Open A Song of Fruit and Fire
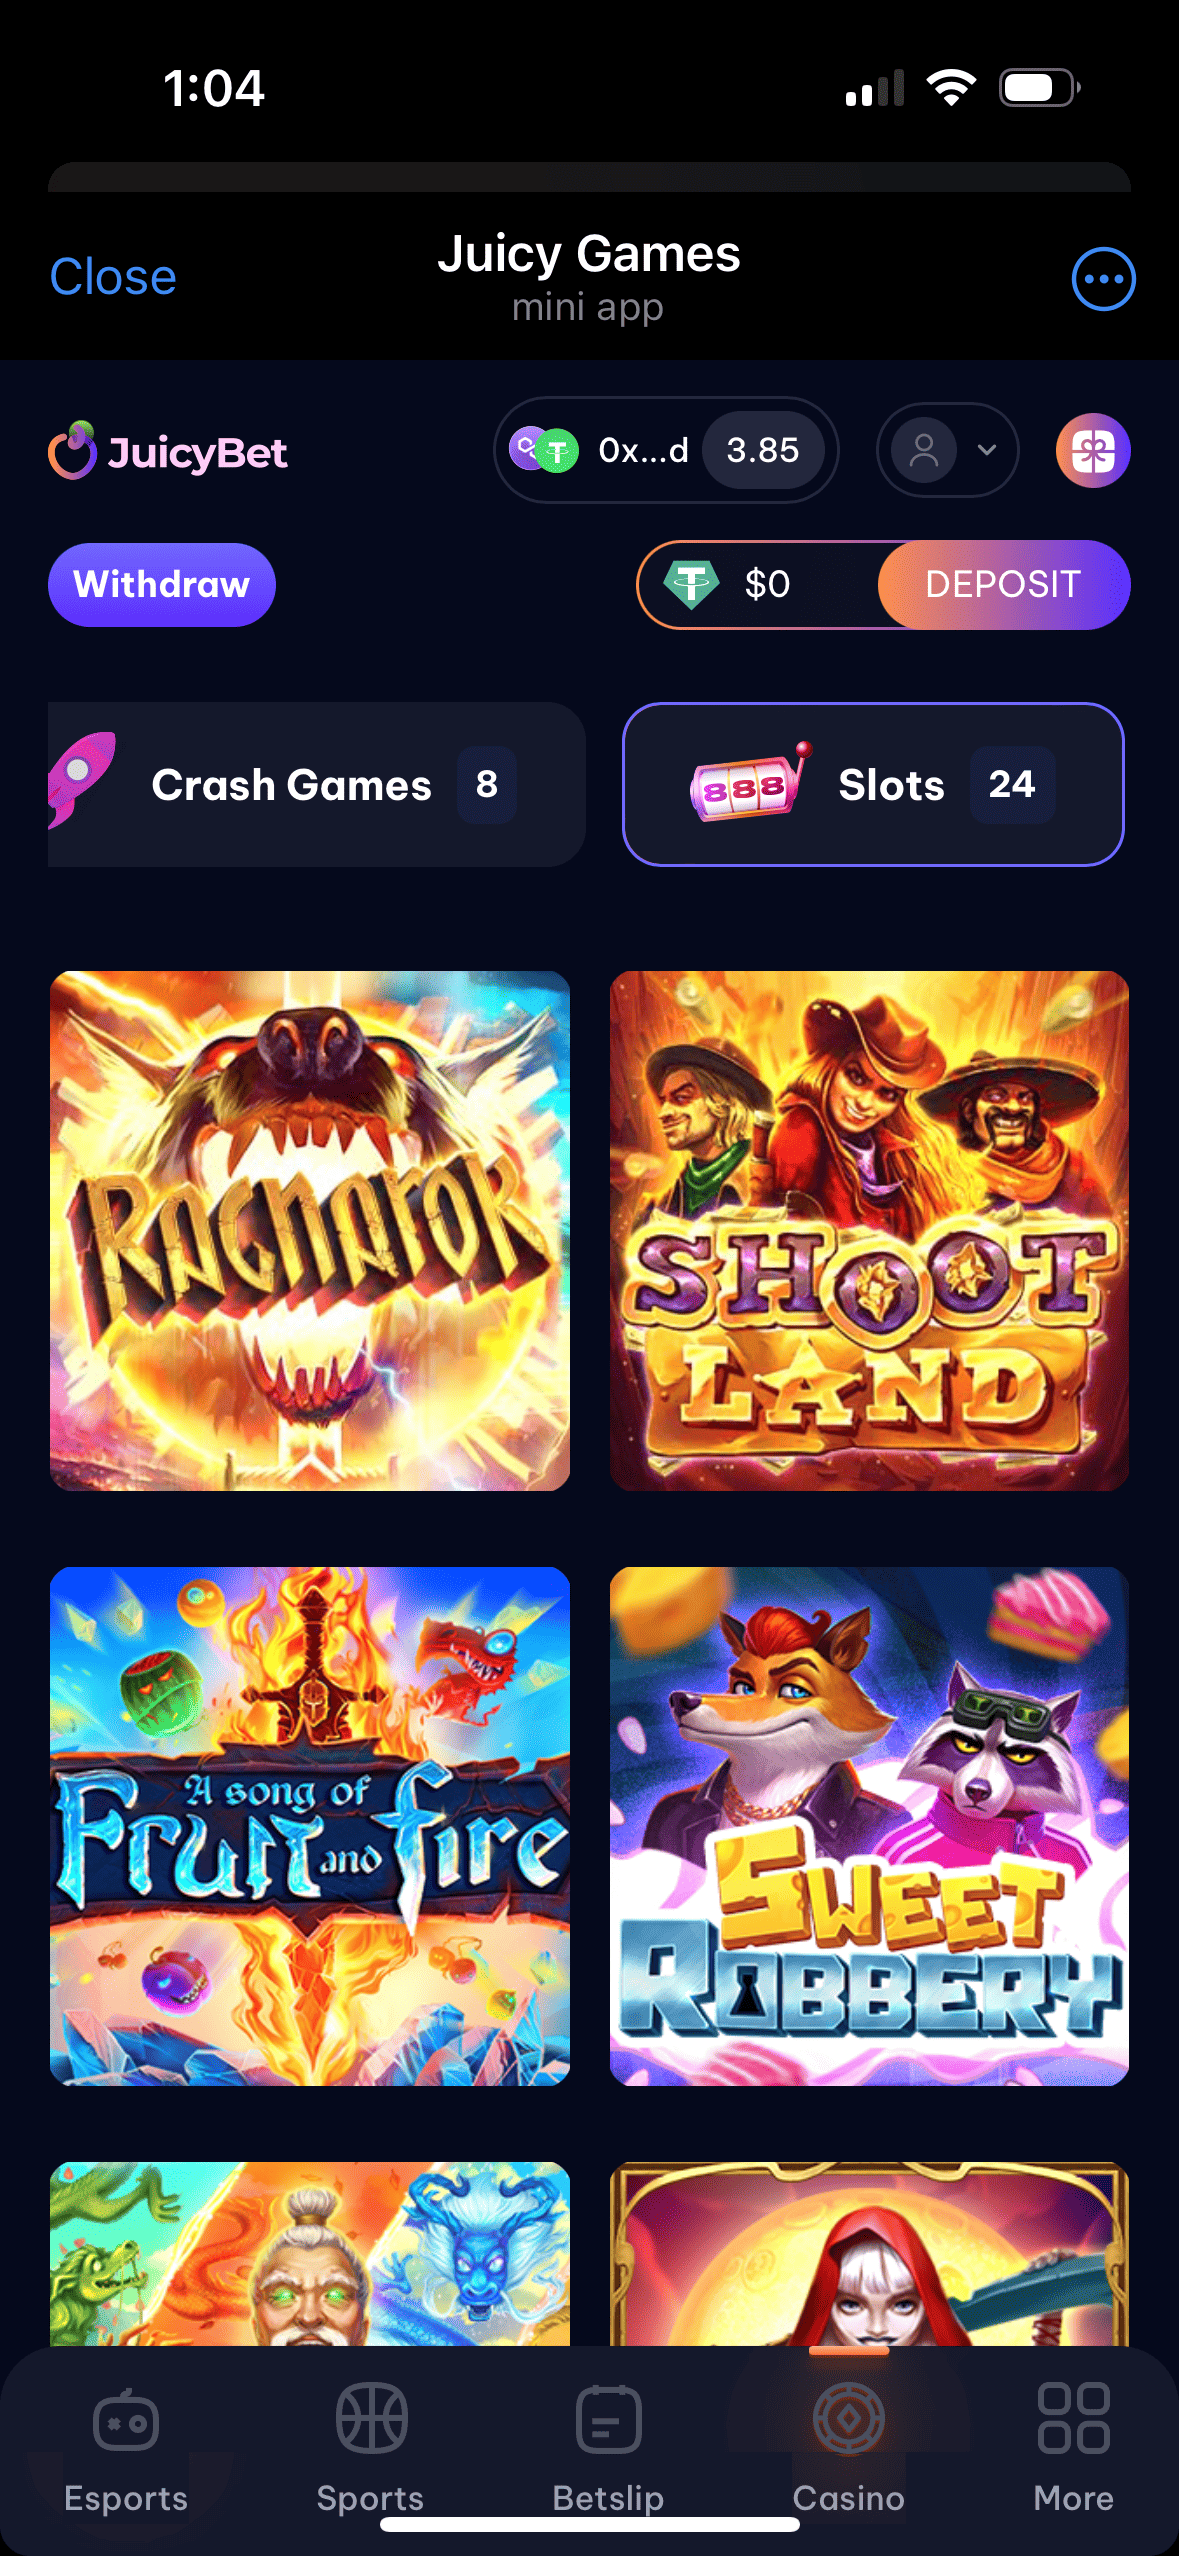Viewport: 1179px width, 2556px height. [310, 1826]
